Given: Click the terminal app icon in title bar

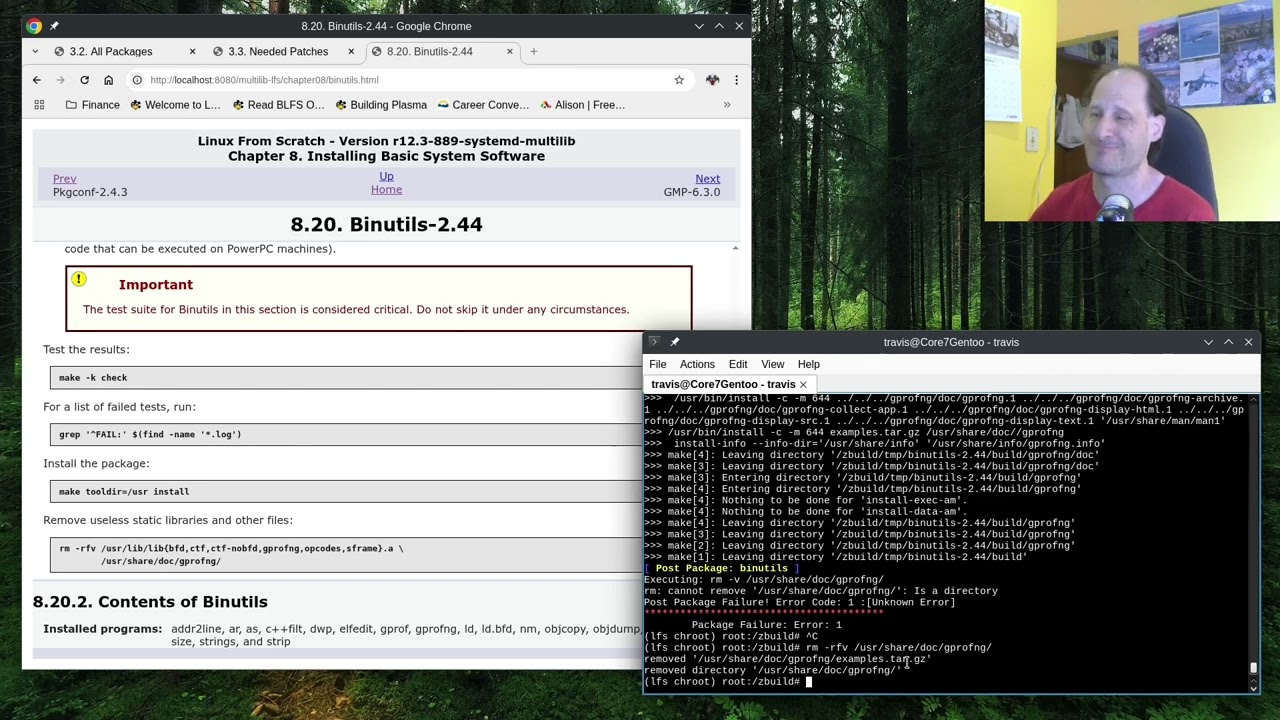Looking at the screenshot, I should (654, 342).
